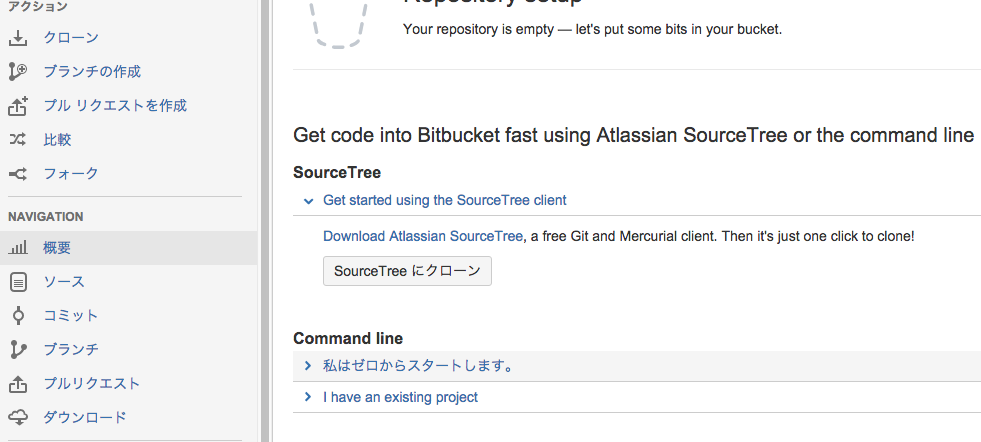Open the ダウンロード navigation link

tap(85, 418)
